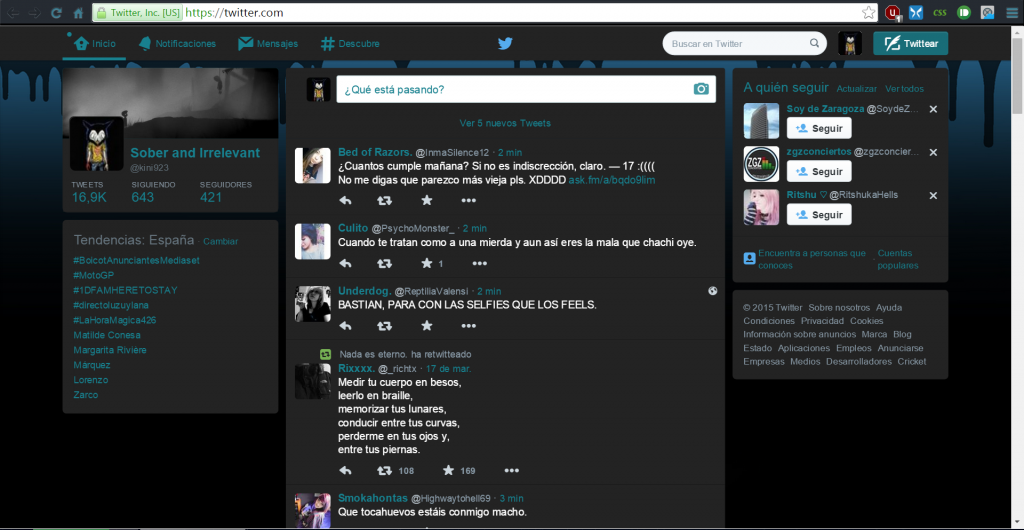Image resolution: width=1024 pixels, height=530 pixels.
Task: Favorite the Bed of Razors tweet
Action: (426, 200)
